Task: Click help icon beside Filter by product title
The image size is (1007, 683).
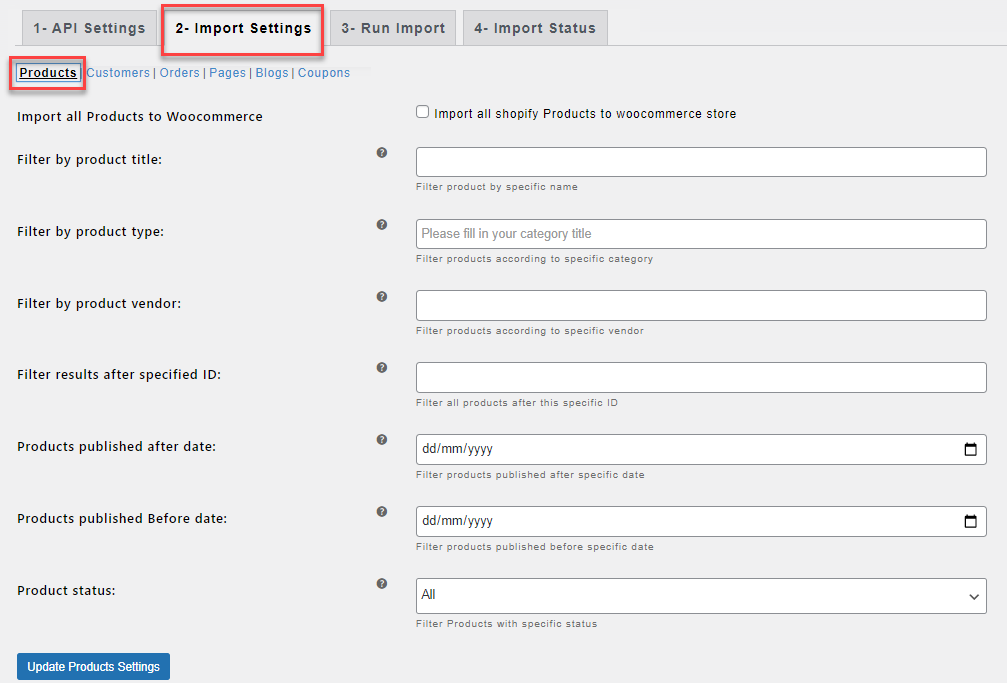Action: click(382, 153)
